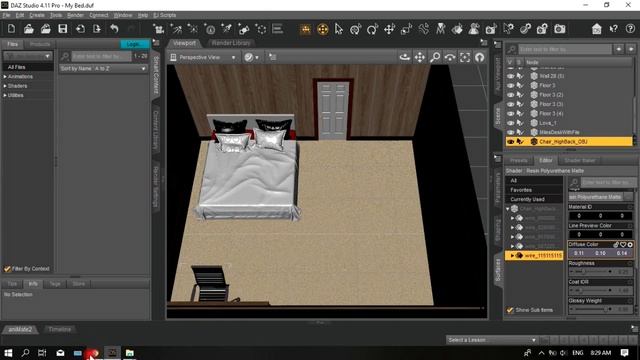Select the Scale tool
640x360 pixels.
406,29
